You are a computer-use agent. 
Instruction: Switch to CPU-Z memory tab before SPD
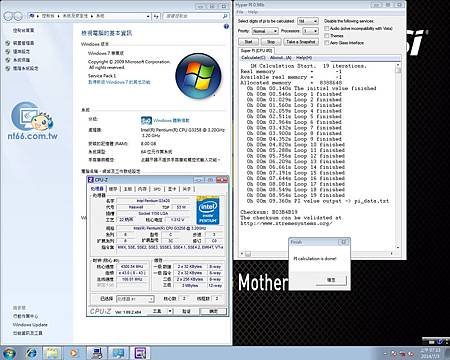(142, 189)
